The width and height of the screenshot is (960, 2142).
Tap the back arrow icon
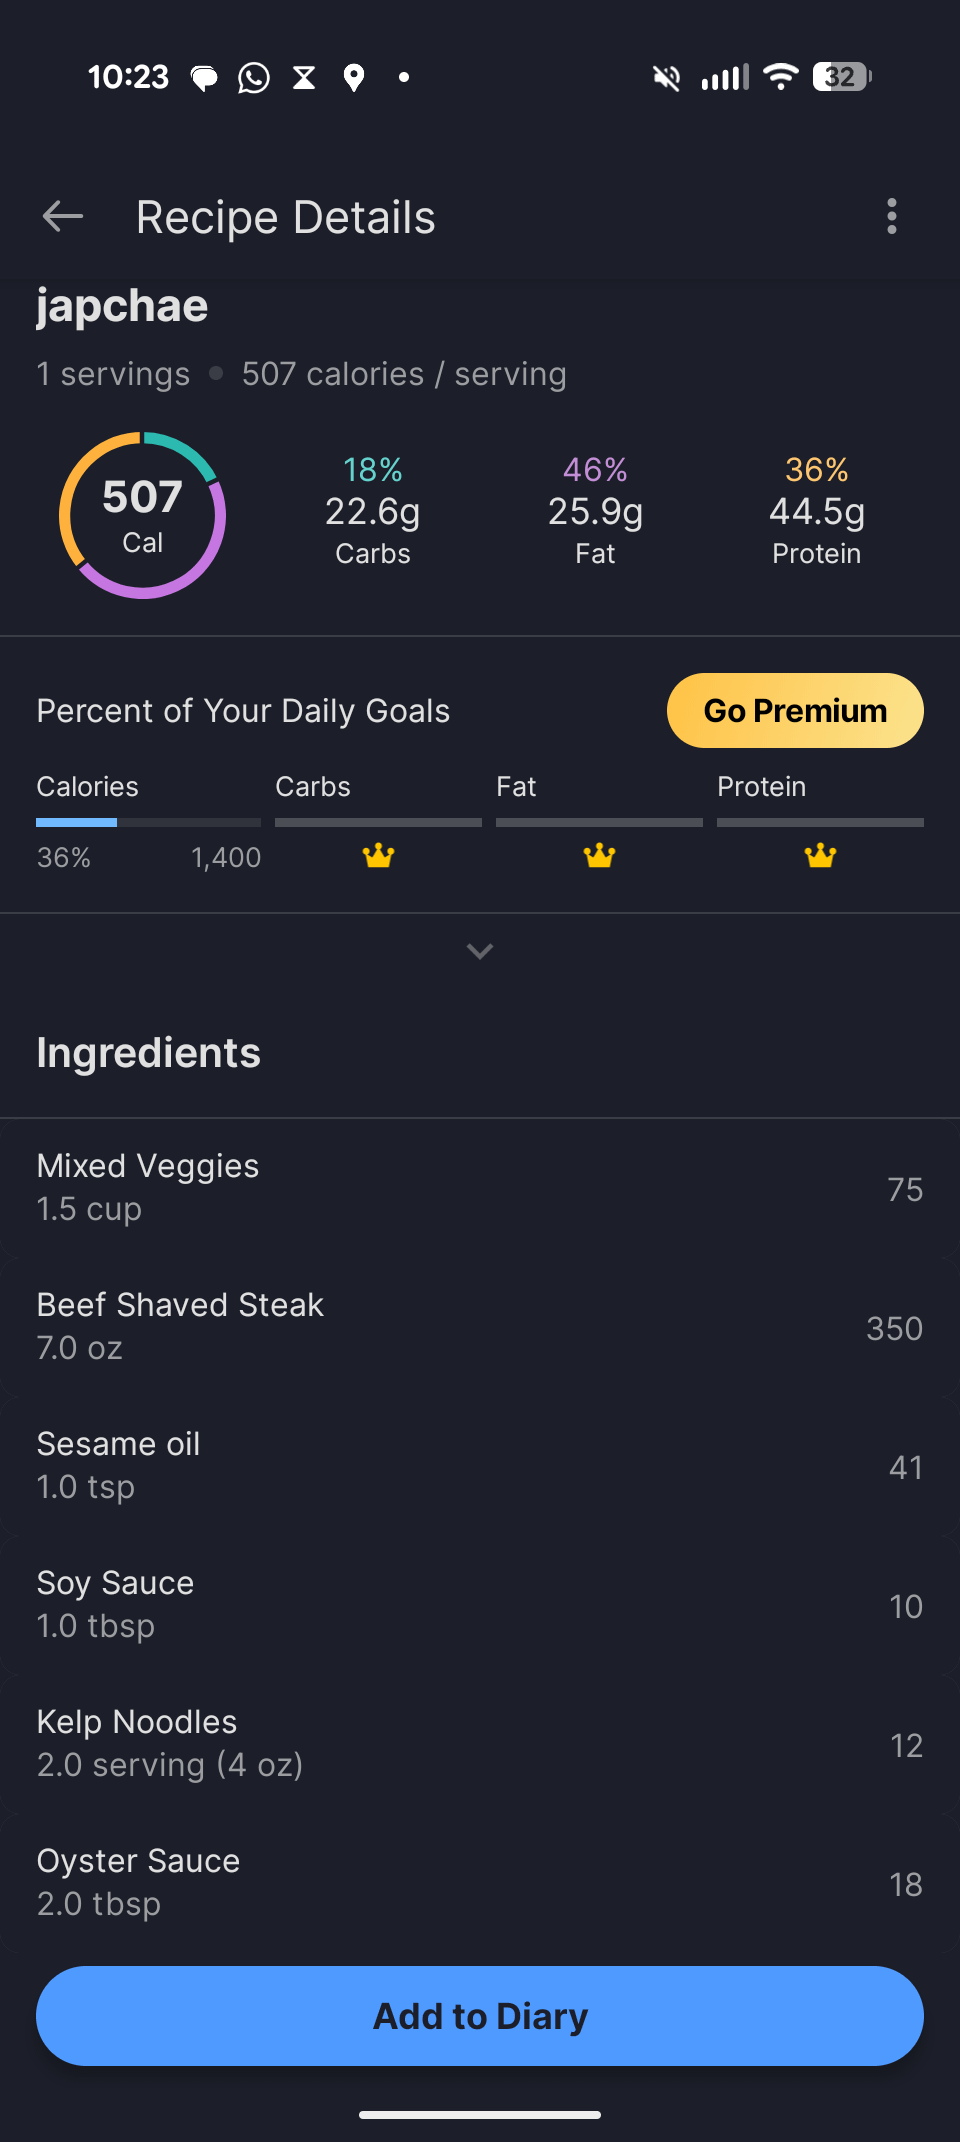pyautogui.click(x=63, y=216)
